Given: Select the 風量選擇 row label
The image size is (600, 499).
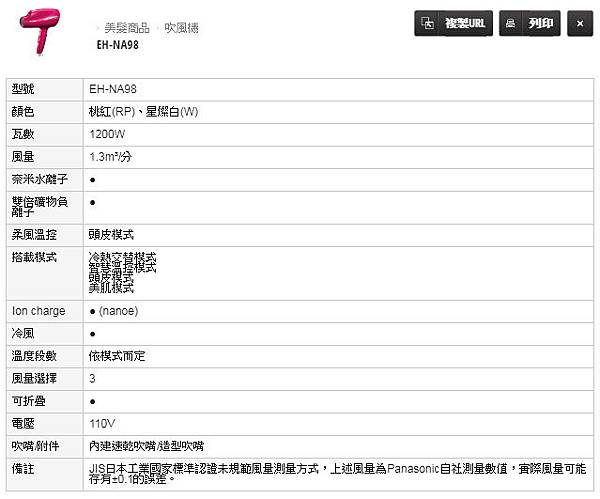Looking at the screenshot, I should click(34, 378).
